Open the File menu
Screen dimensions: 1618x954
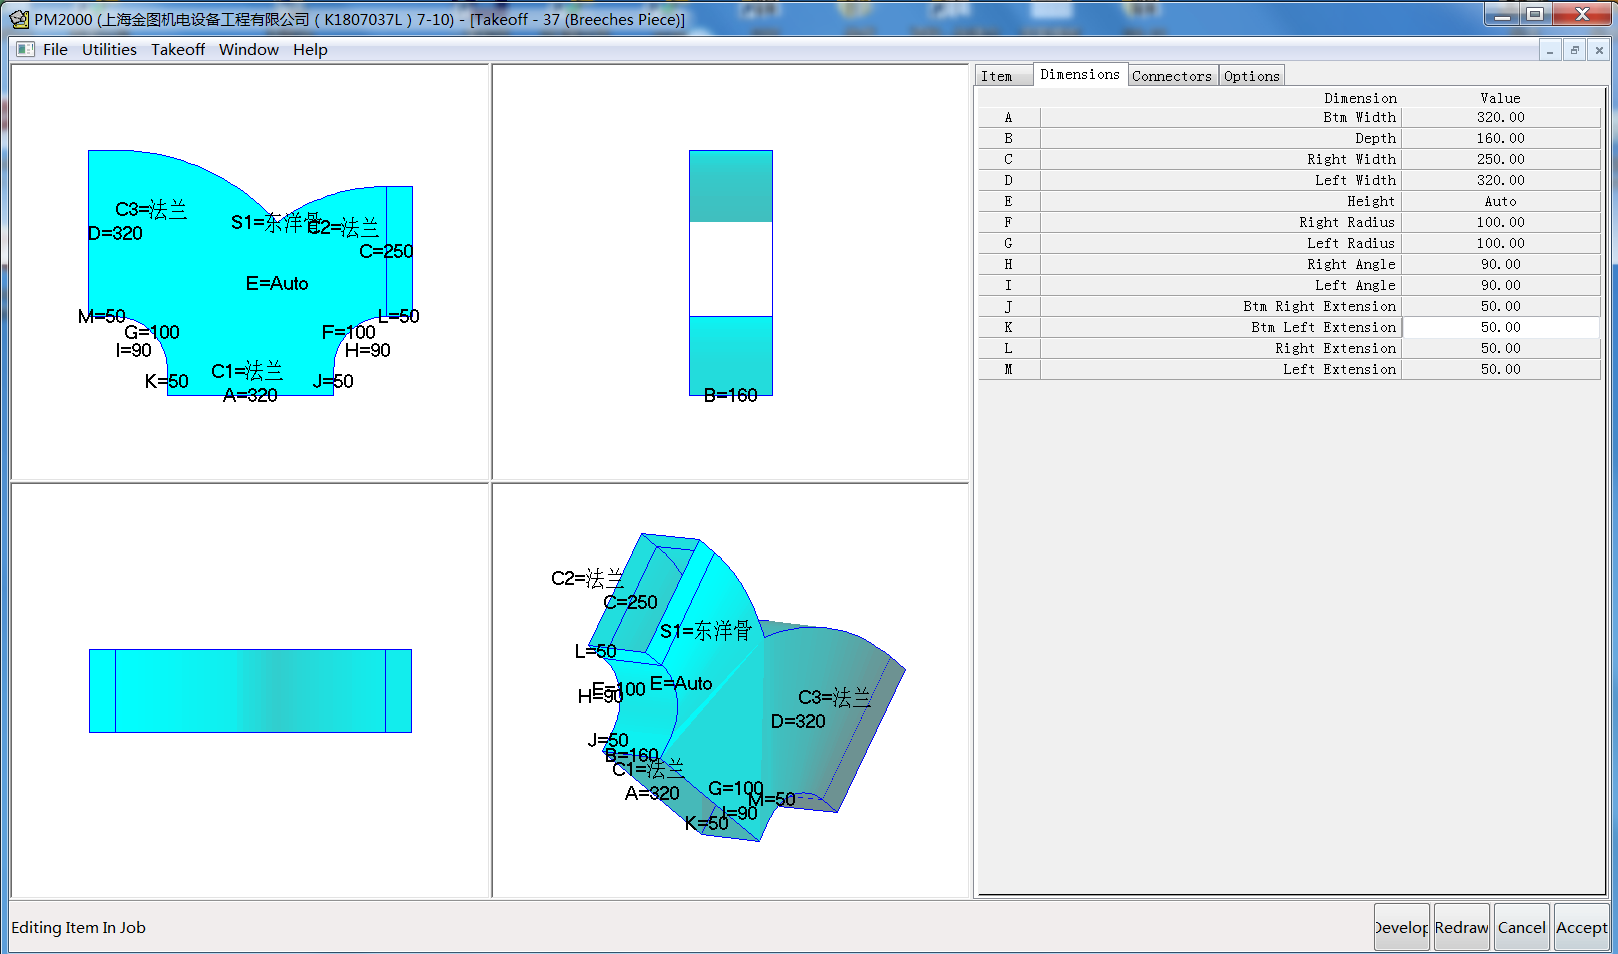55,50
